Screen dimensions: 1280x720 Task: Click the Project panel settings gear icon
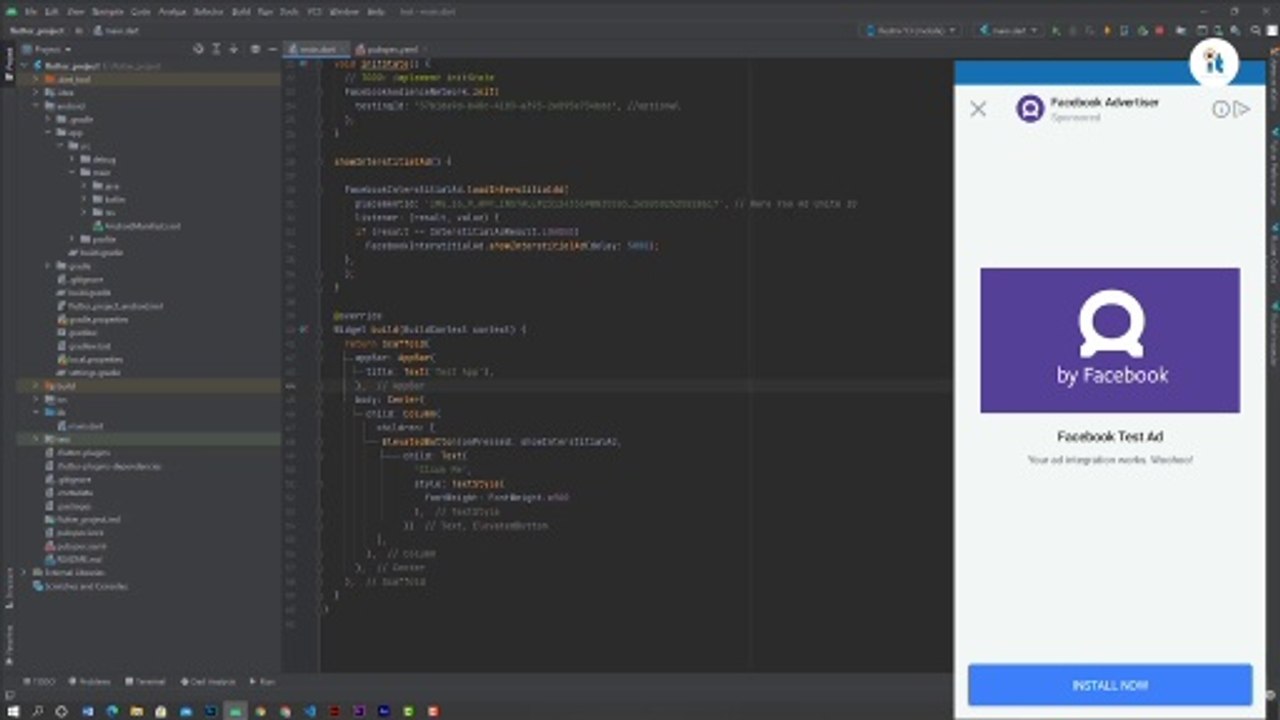pyautogui.click(x=255, y=49)
